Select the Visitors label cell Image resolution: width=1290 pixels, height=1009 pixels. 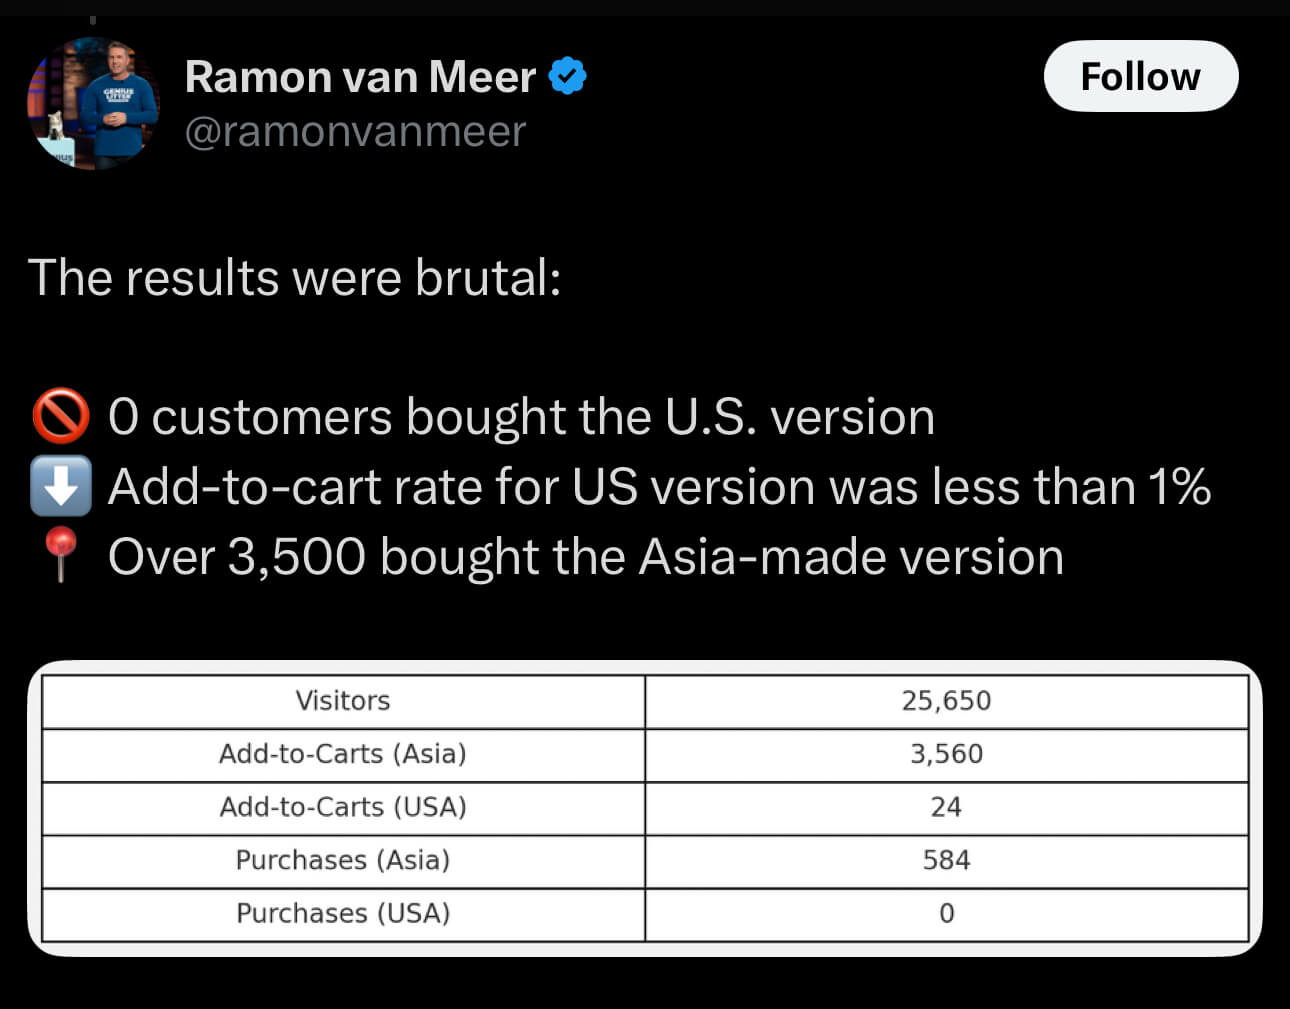point(343,701)
